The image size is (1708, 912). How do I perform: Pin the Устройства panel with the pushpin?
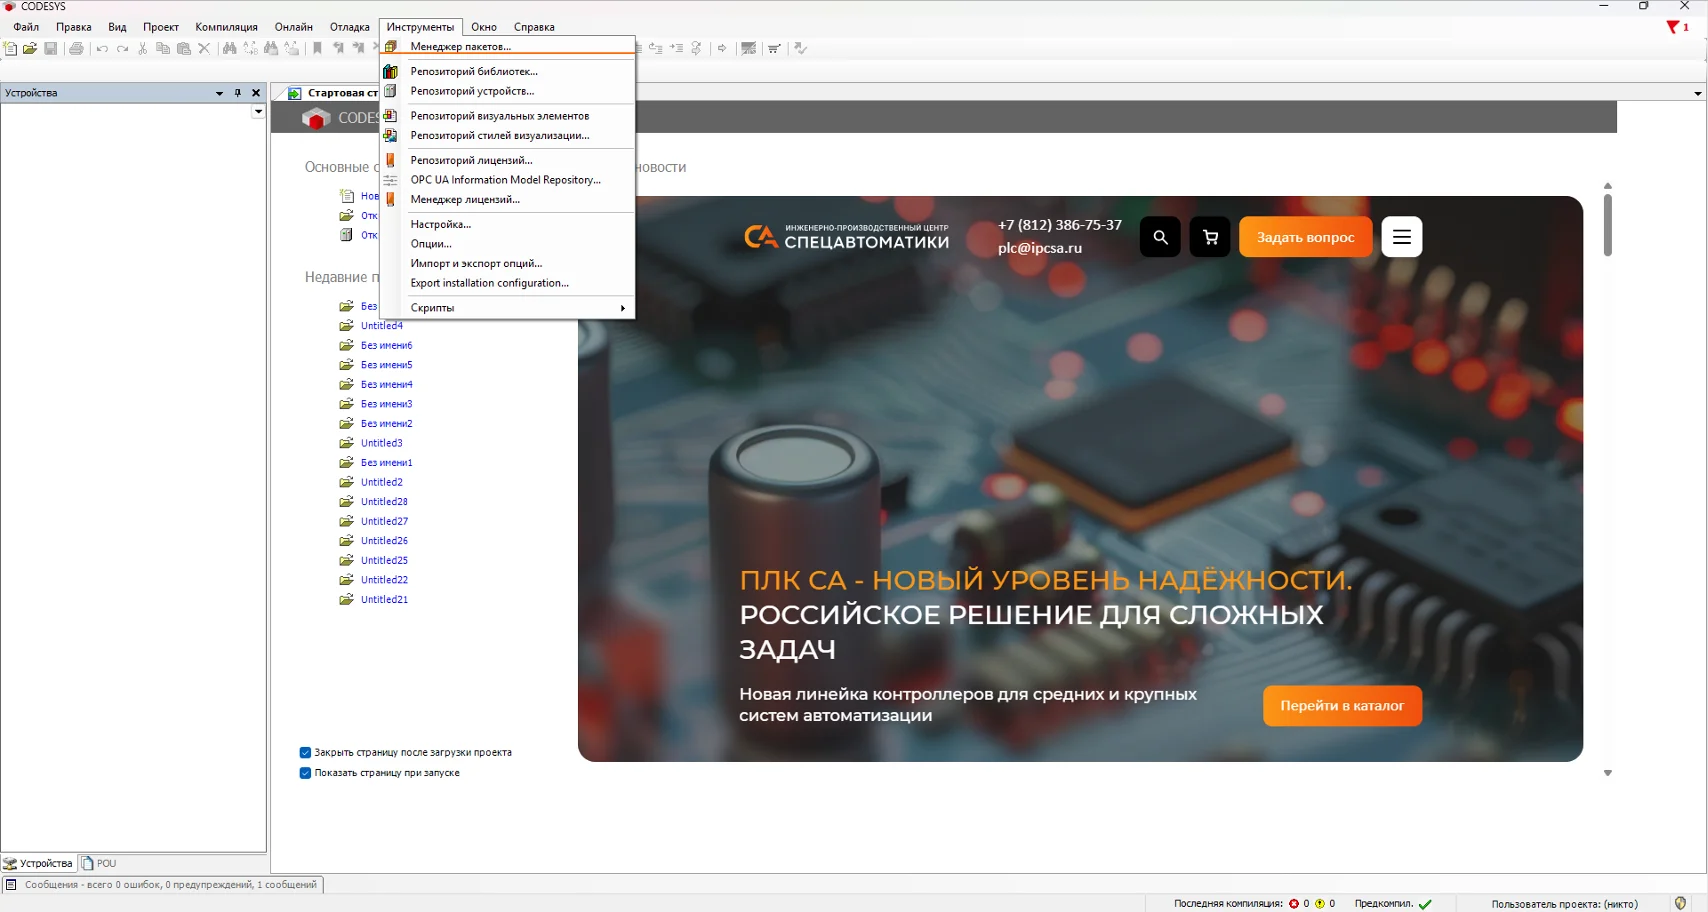coord(238,93)
